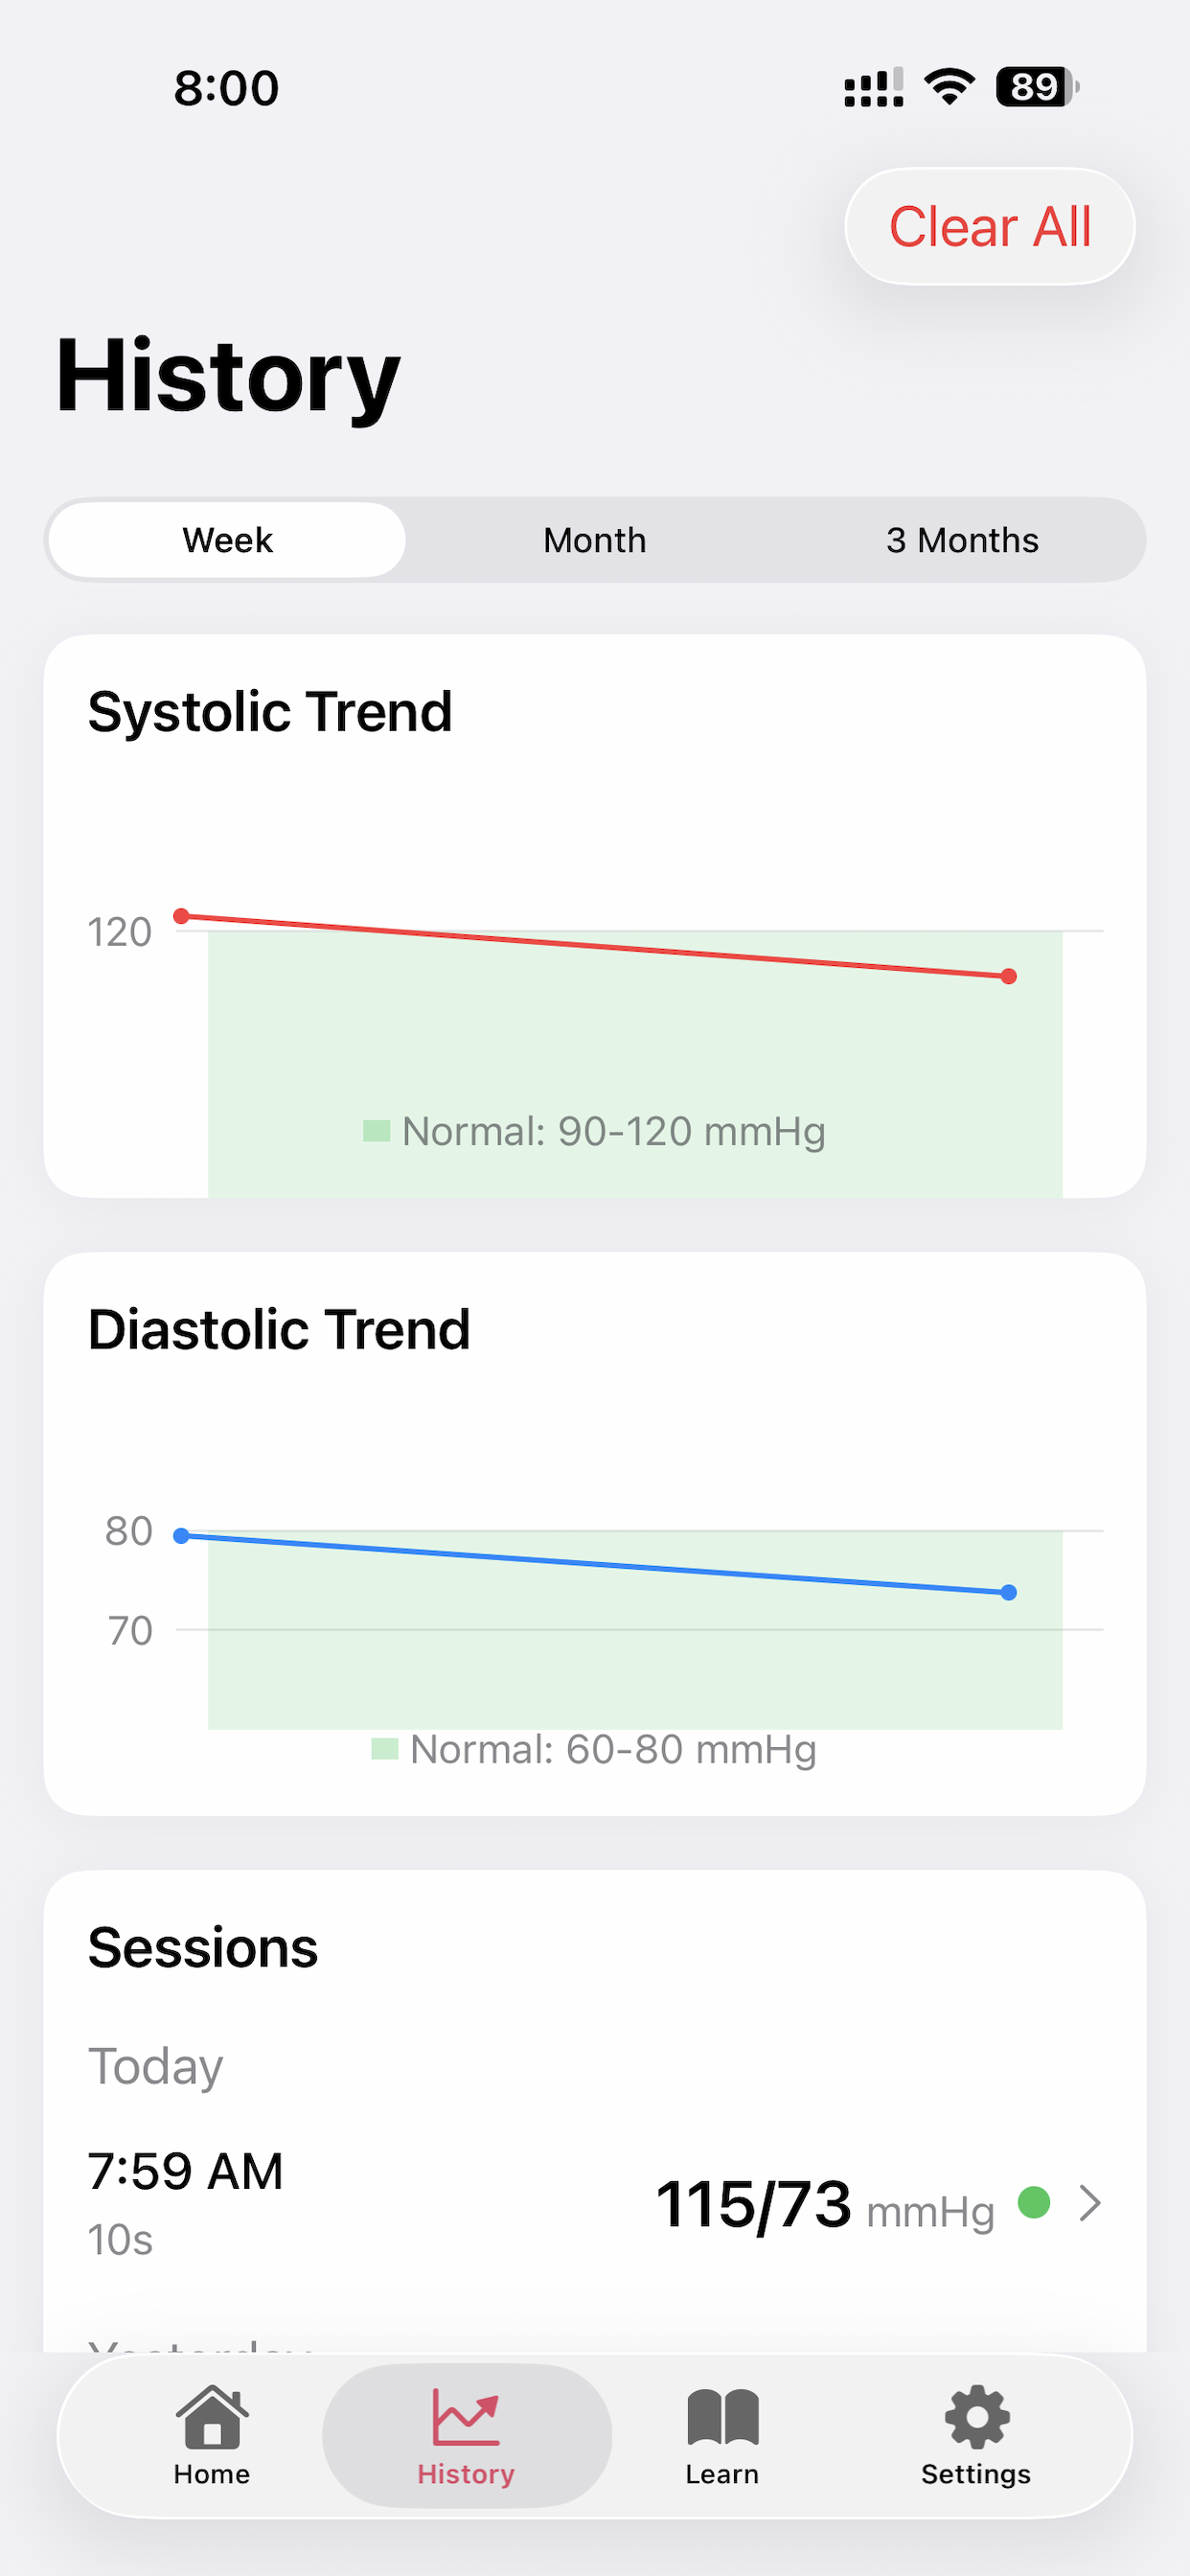1190x2576 pixels.
Task: Tap the green Normal: 90-120 mmHg legend swatch
Action: click(378, 1131)
